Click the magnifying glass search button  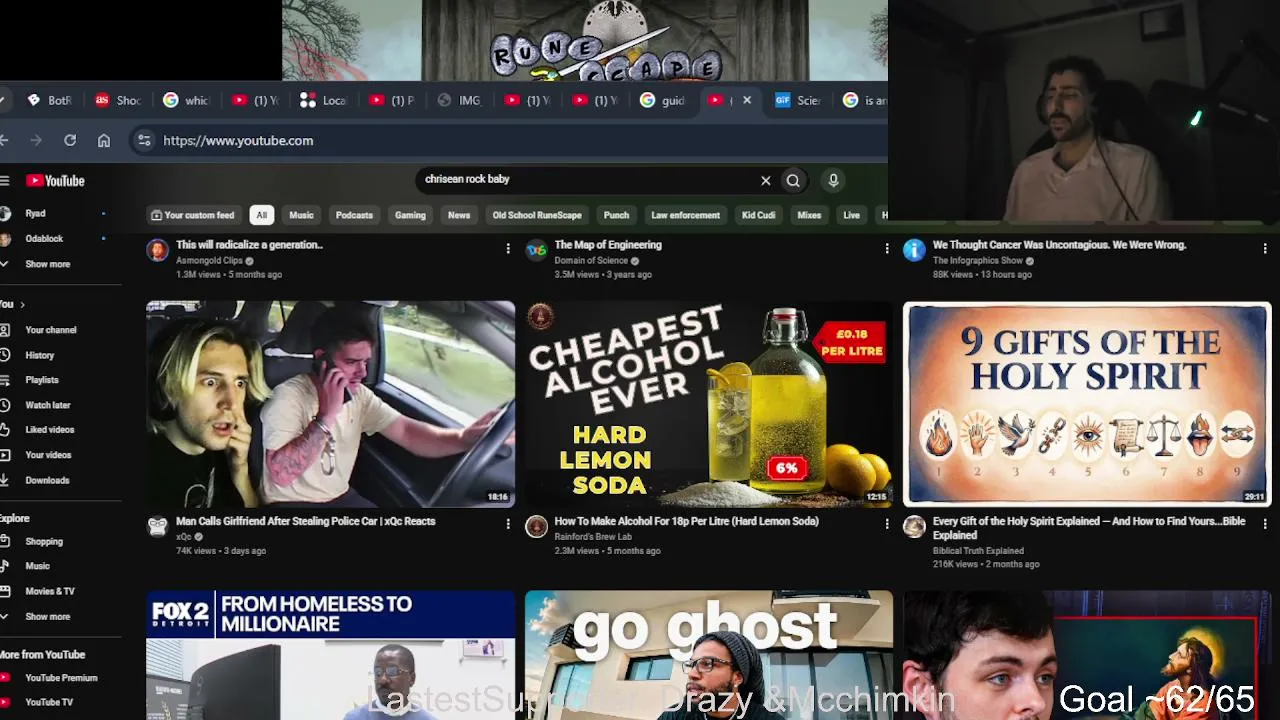pyautogui.click(x=793, y=181)
